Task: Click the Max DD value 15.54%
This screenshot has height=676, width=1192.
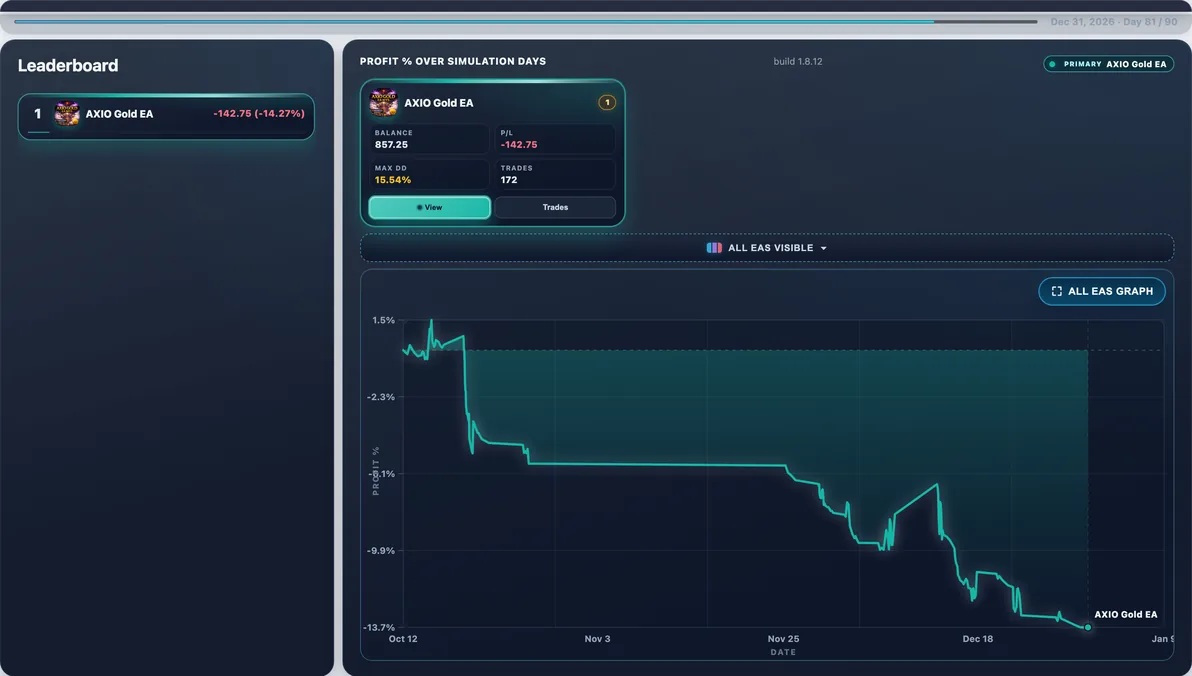Action: 393,180
